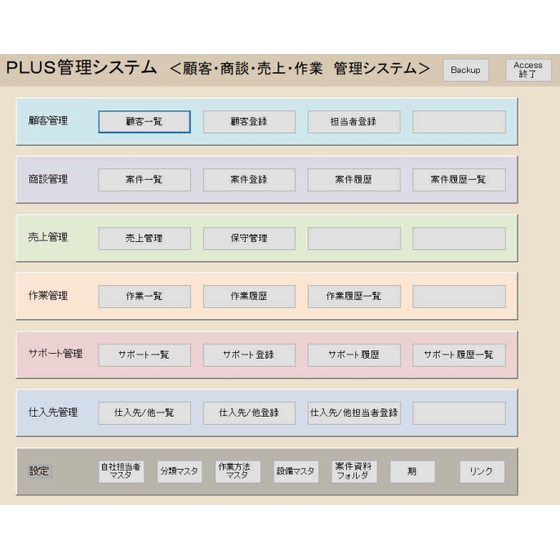
Task: Click the Backup button
Action: [465, 70]
